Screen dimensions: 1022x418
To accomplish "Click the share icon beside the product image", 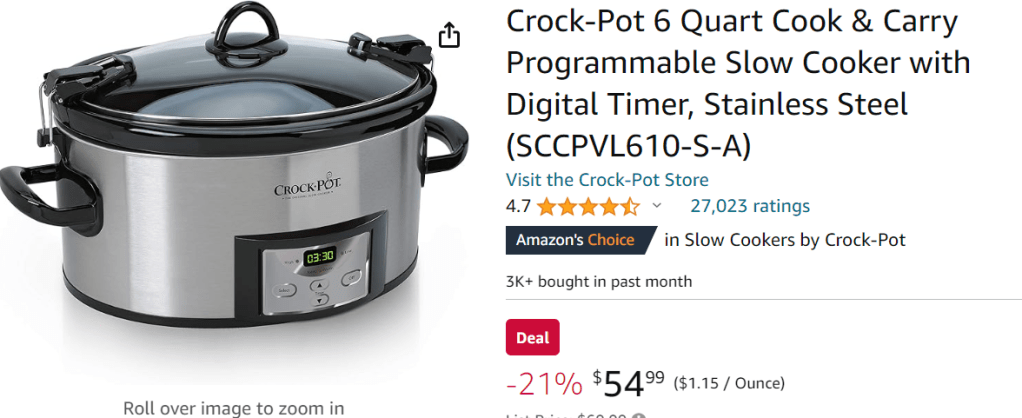I will (448, 35).
